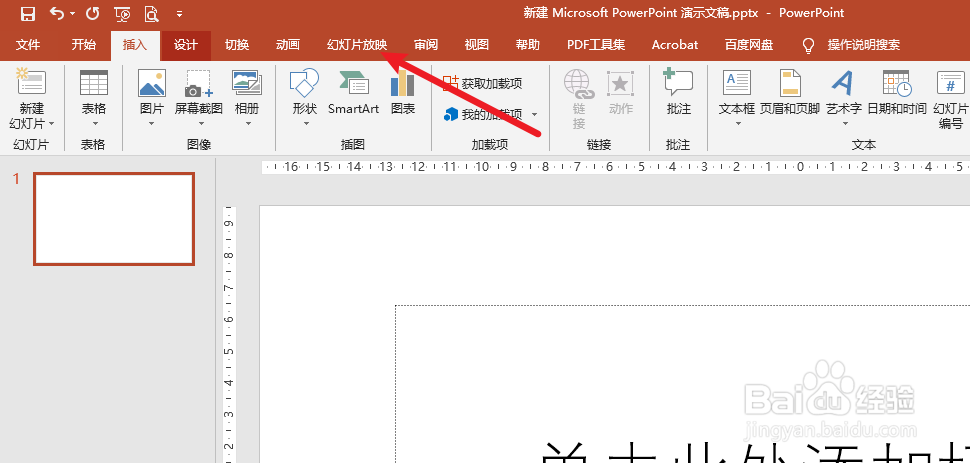The image size is (970, 463).
Task: Click the print preview quick access icon
Action: [151, 13]
